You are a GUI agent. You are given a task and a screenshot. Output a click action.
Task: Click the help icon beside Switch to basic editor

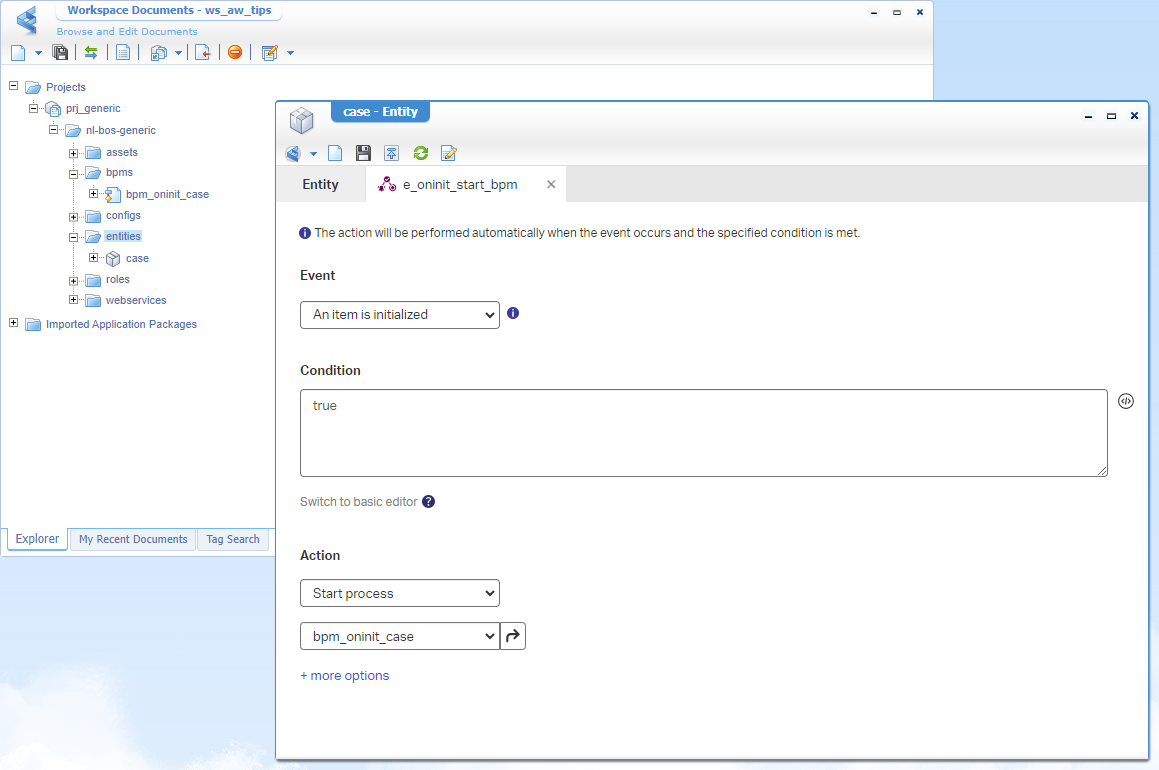click(428, 502)
